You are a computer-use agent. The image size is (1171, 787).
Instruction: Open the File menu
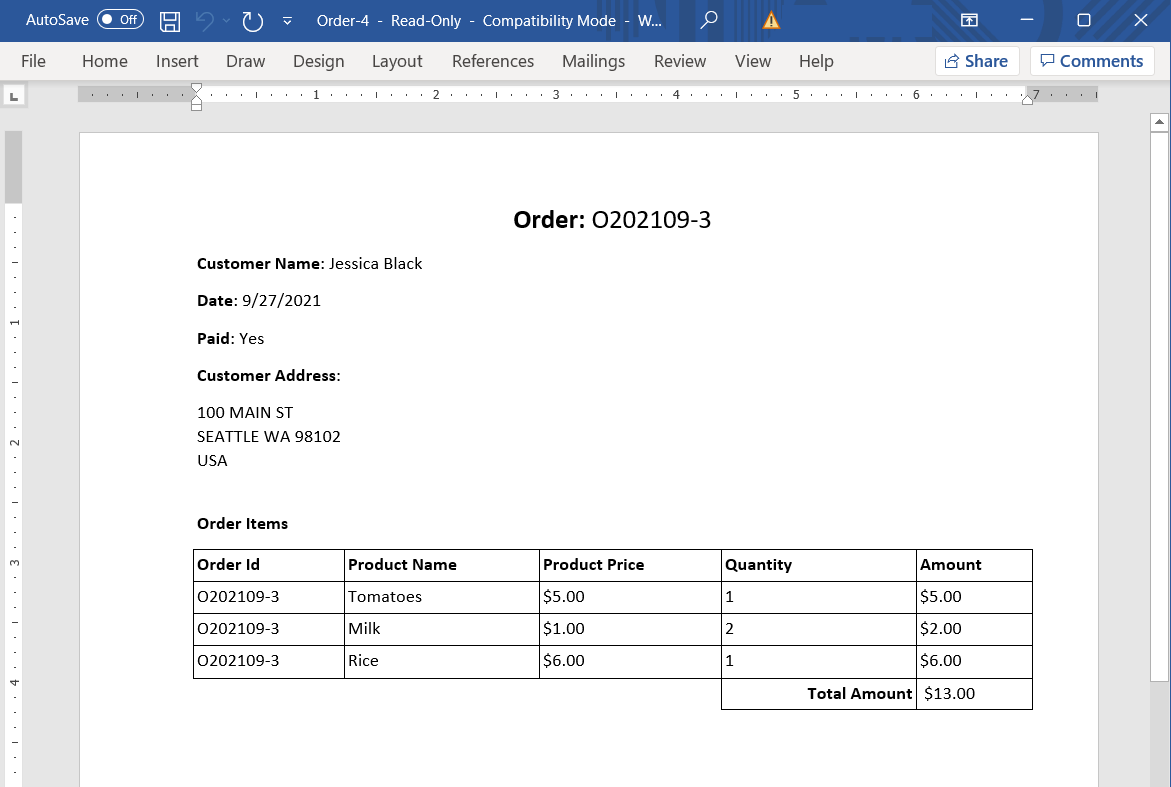click(33, 61)
